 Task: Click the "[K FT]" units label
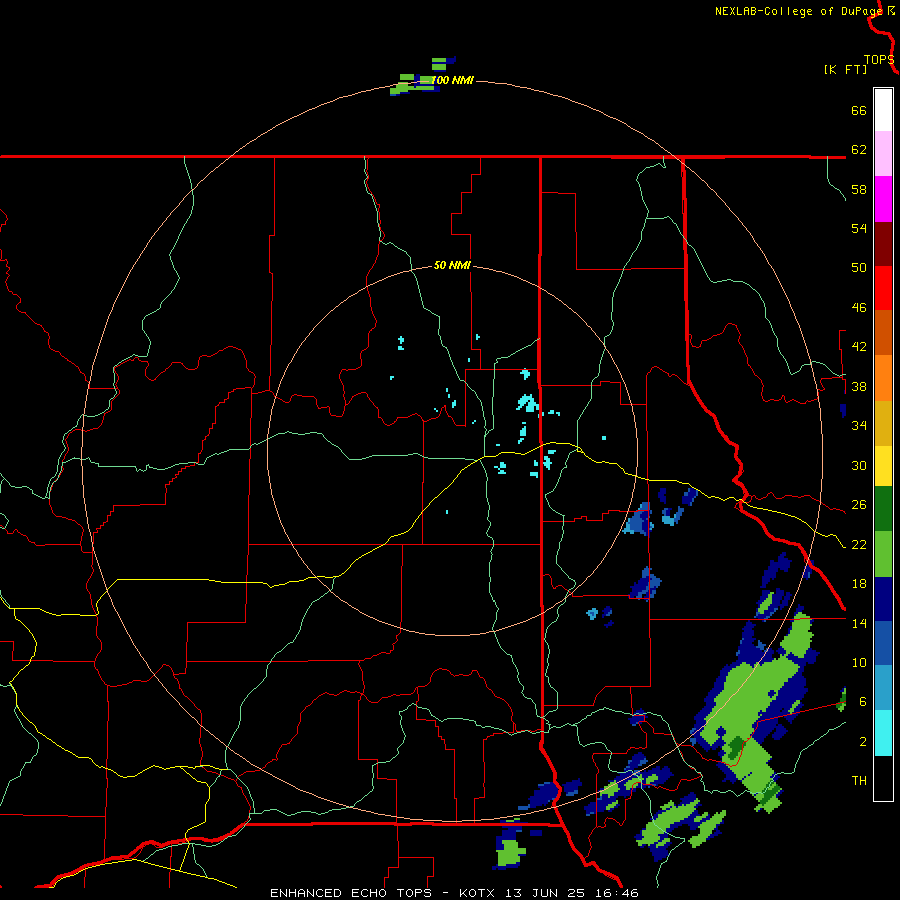coord(845,69)
